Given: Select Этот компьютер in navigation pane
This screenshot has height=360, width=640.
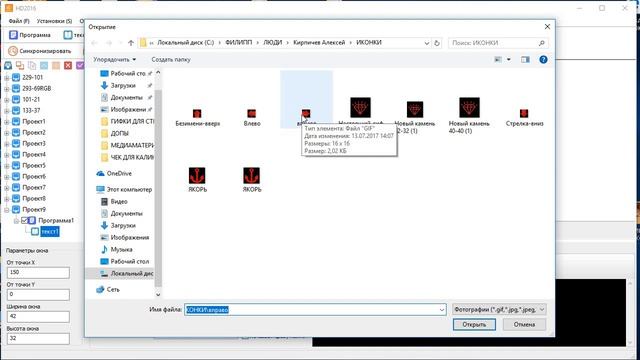Looking at the screenshot, I should point(124,189).
